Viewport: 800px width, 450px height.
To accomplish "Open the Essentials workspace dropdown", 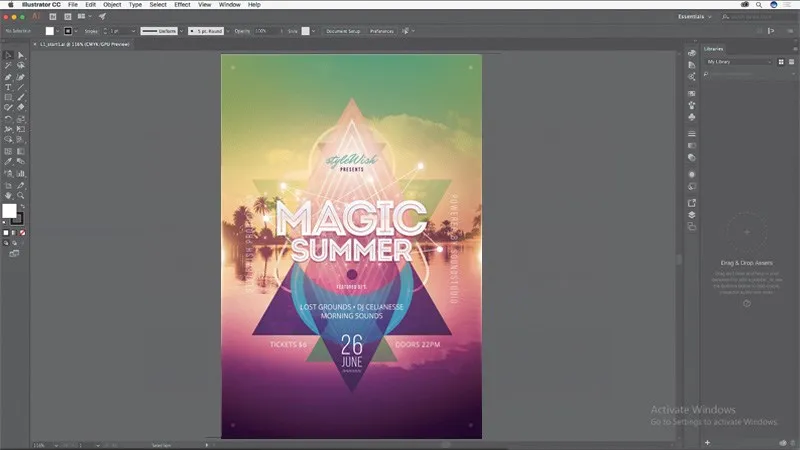I will (694, 17).
